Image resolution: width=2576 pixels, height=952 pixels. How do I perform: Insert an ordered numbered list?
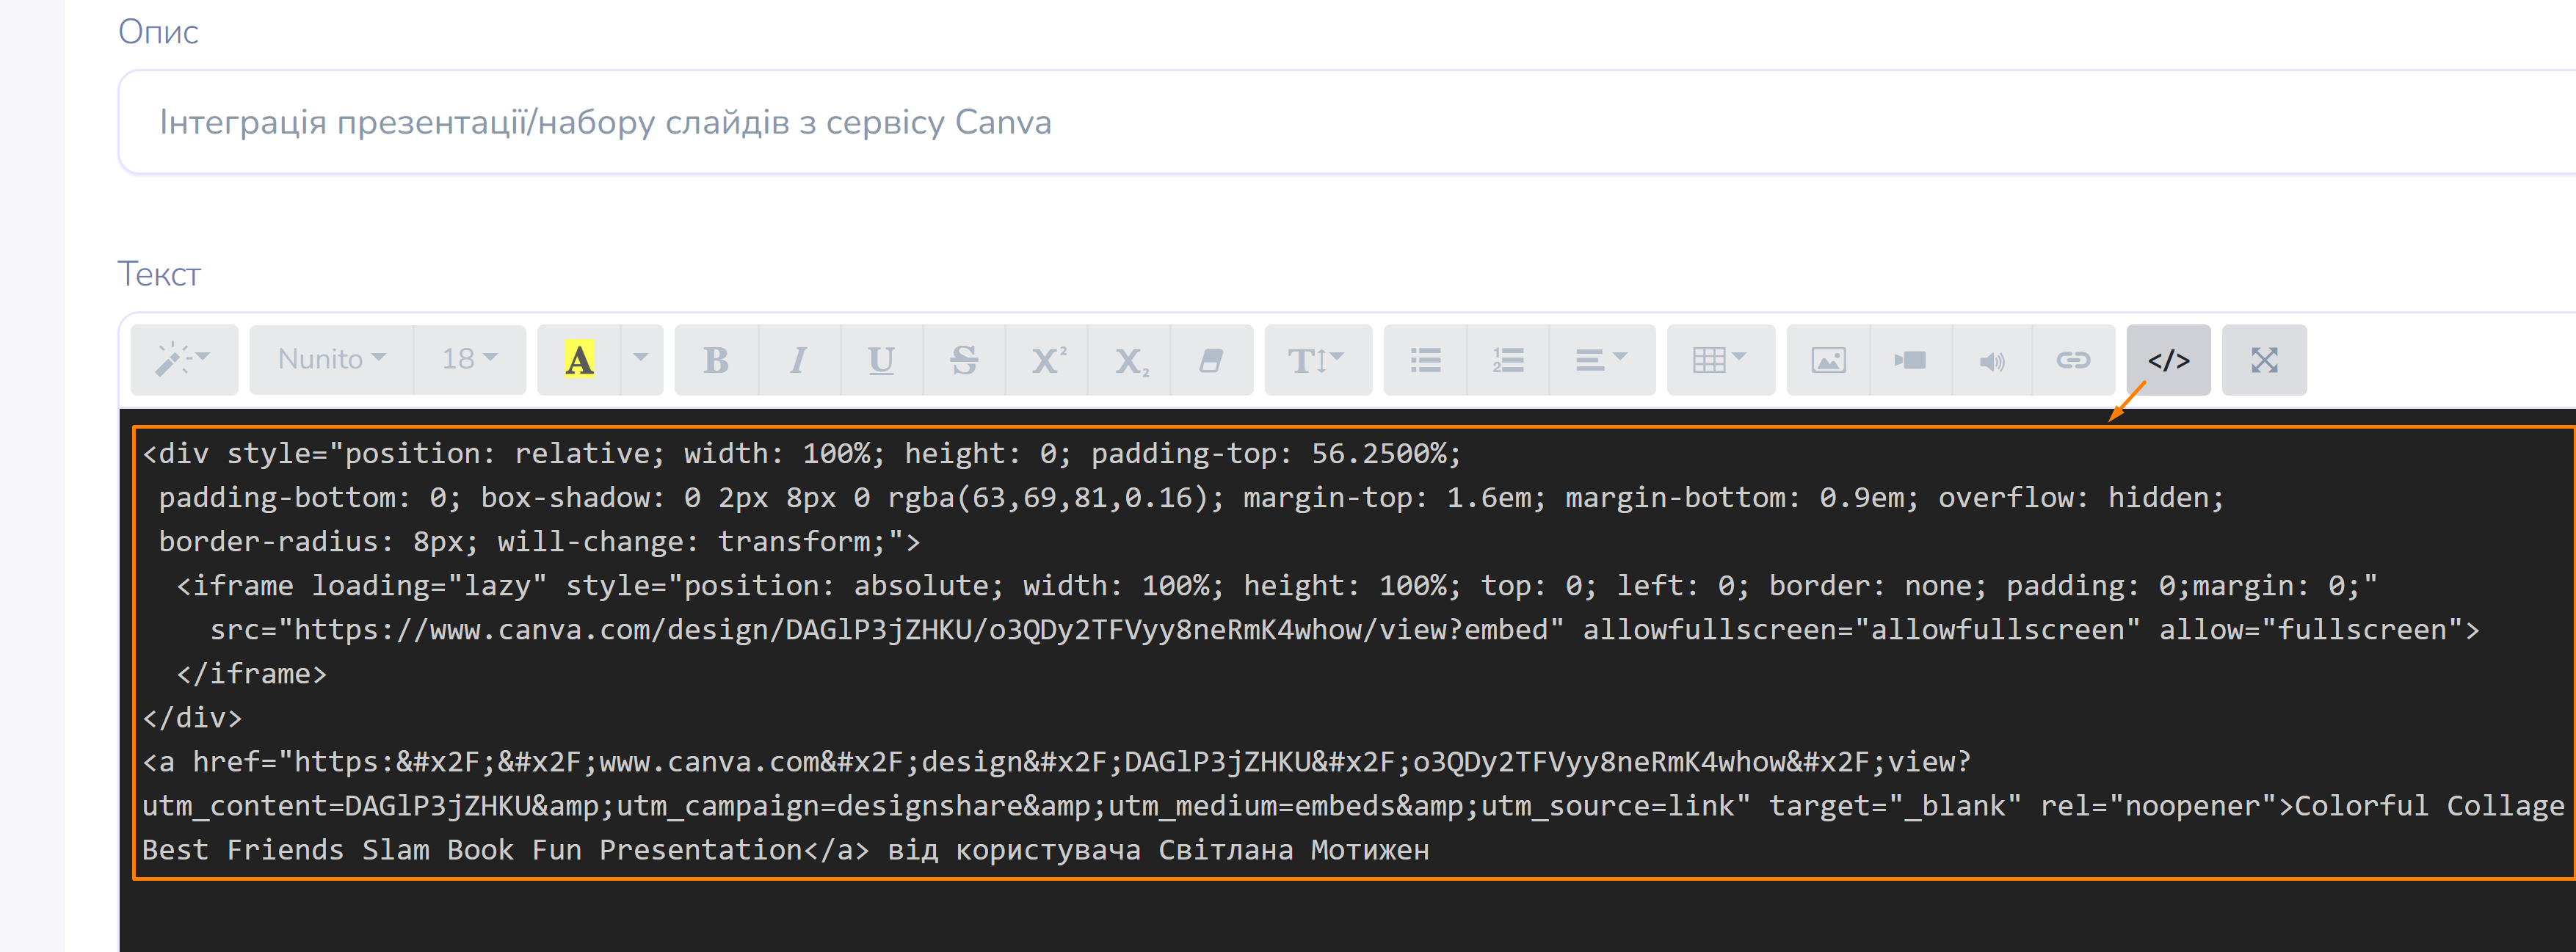[x=1507, y=360]
